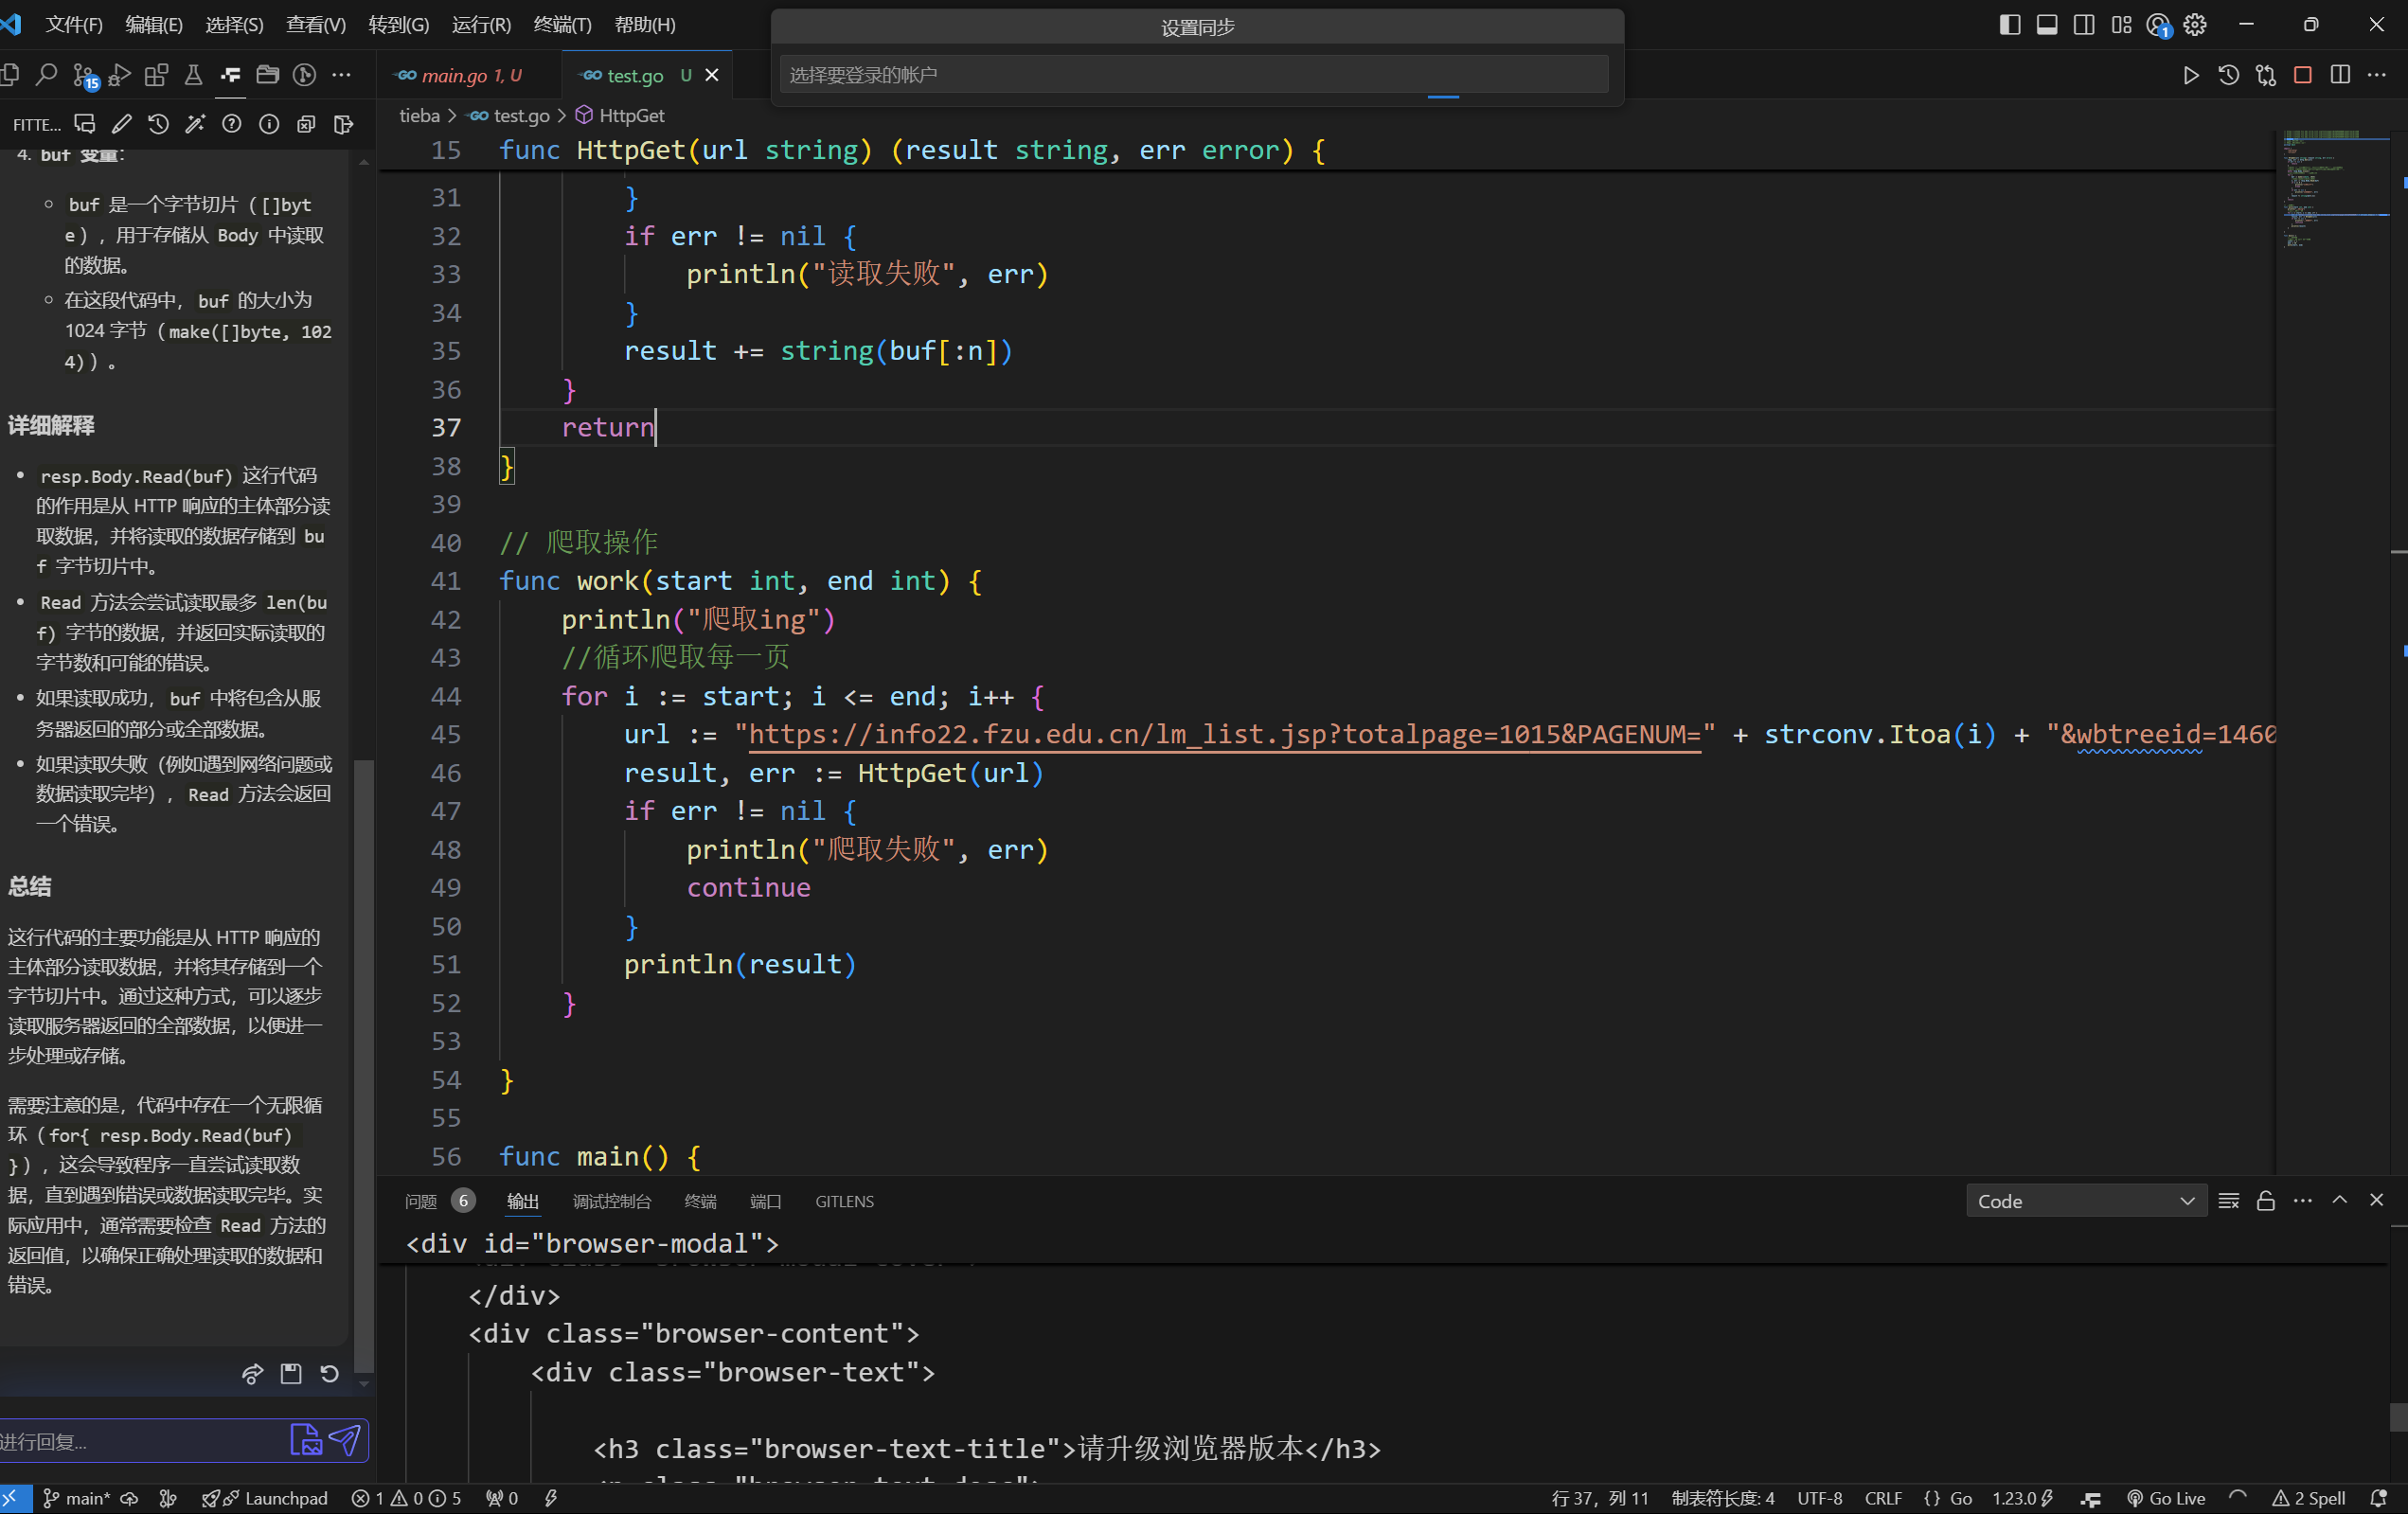Start a new Fitten chat conversation
The height and width of the screenshot is (1514, 2408).
[85, 124]
